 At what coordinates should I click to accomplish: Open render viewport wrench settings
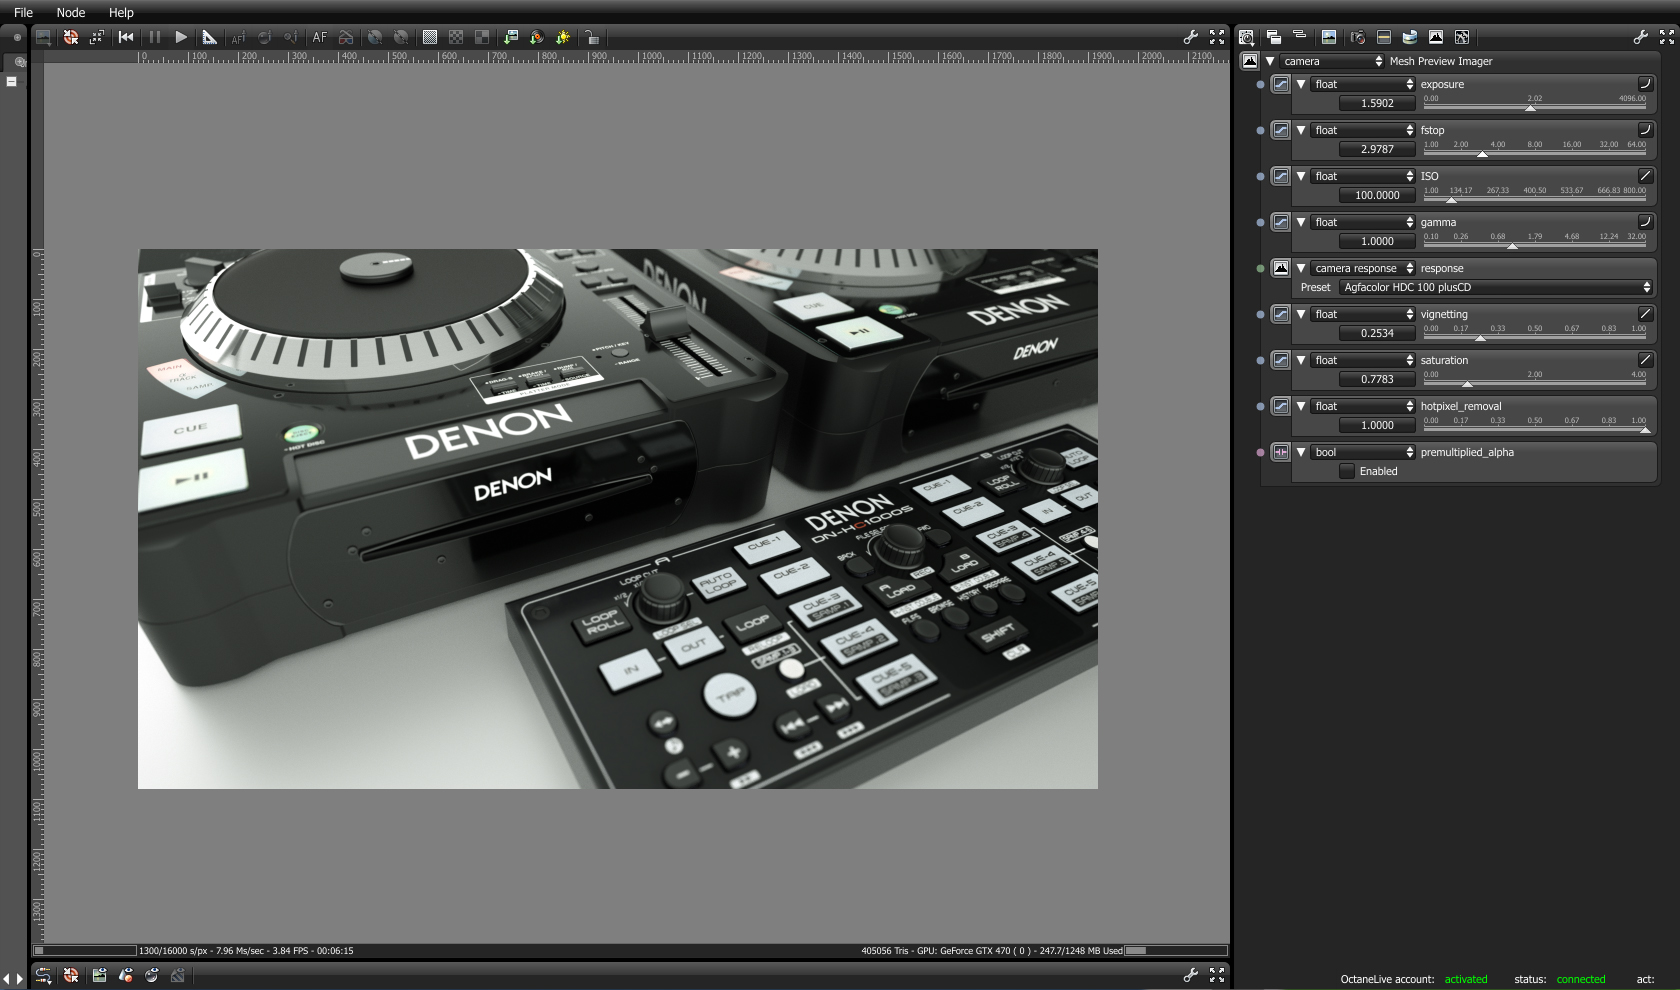1190,37
